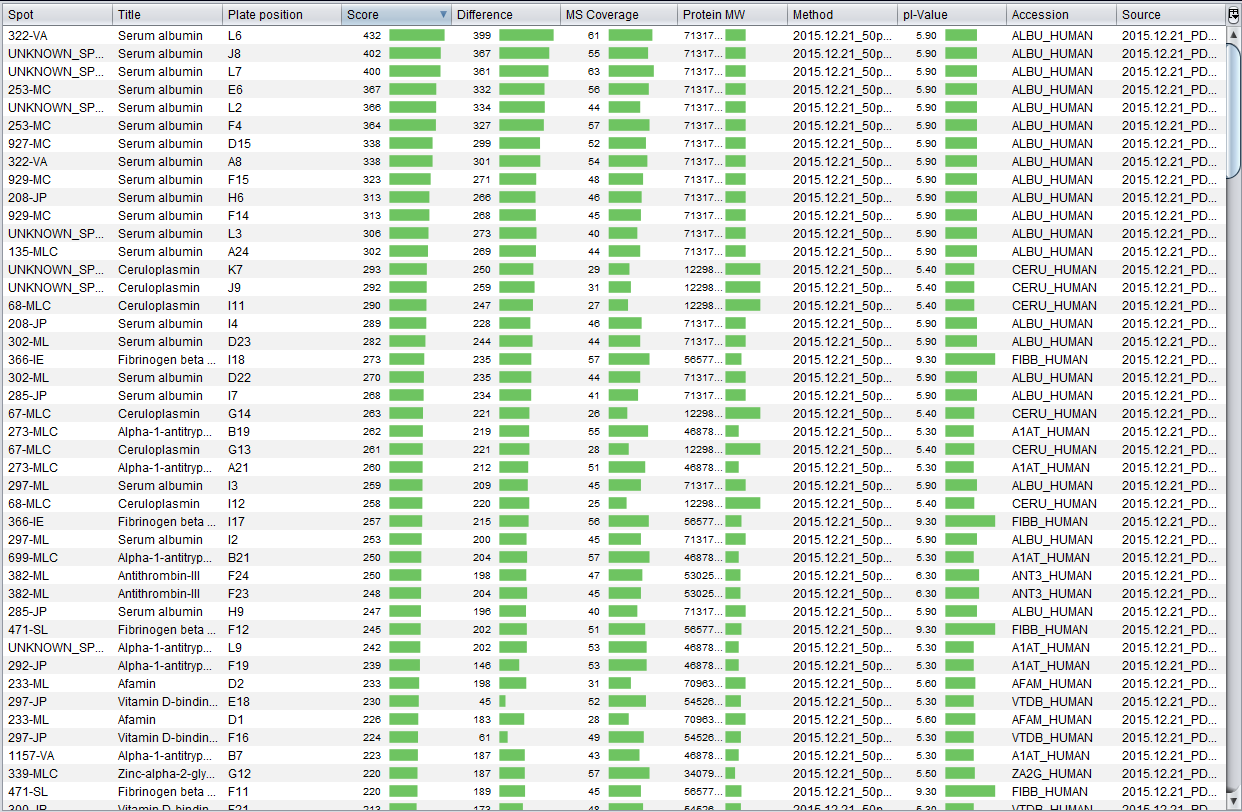Click the MS Coverage column header

(x=617, y=15)
